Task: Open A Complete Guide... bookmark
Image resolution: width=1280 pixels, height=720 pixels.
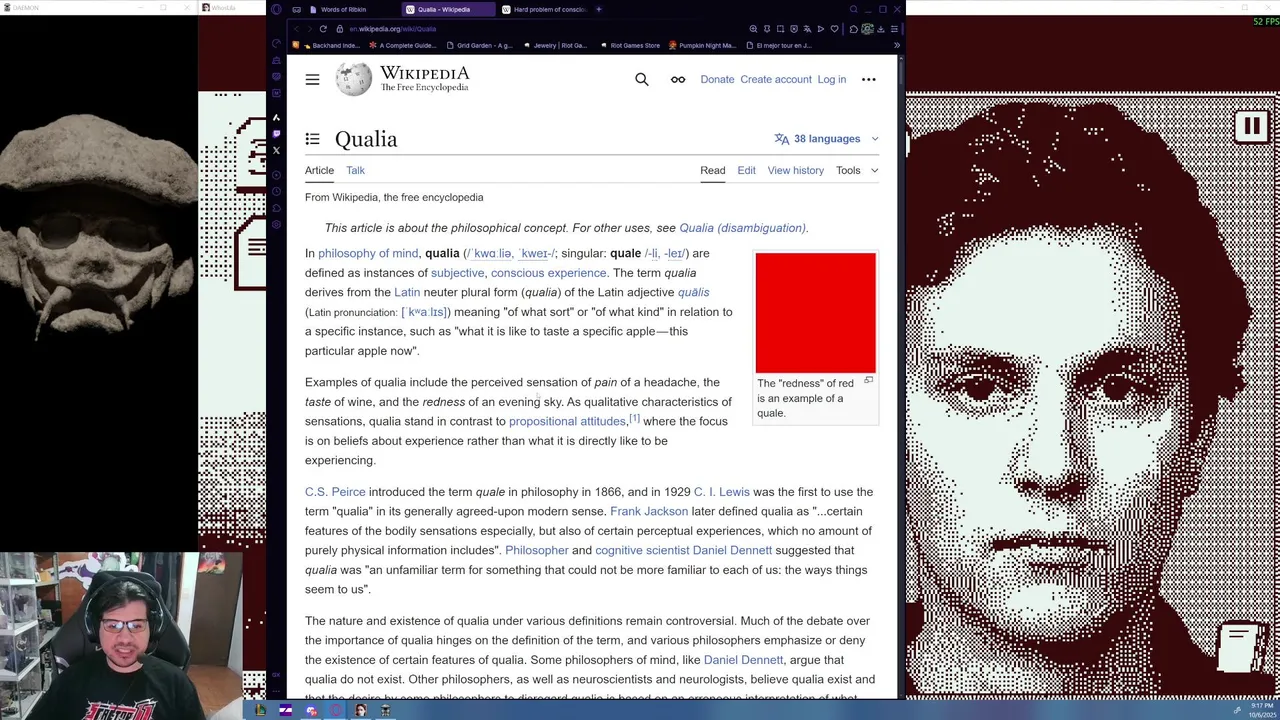Action: point(403,45)
